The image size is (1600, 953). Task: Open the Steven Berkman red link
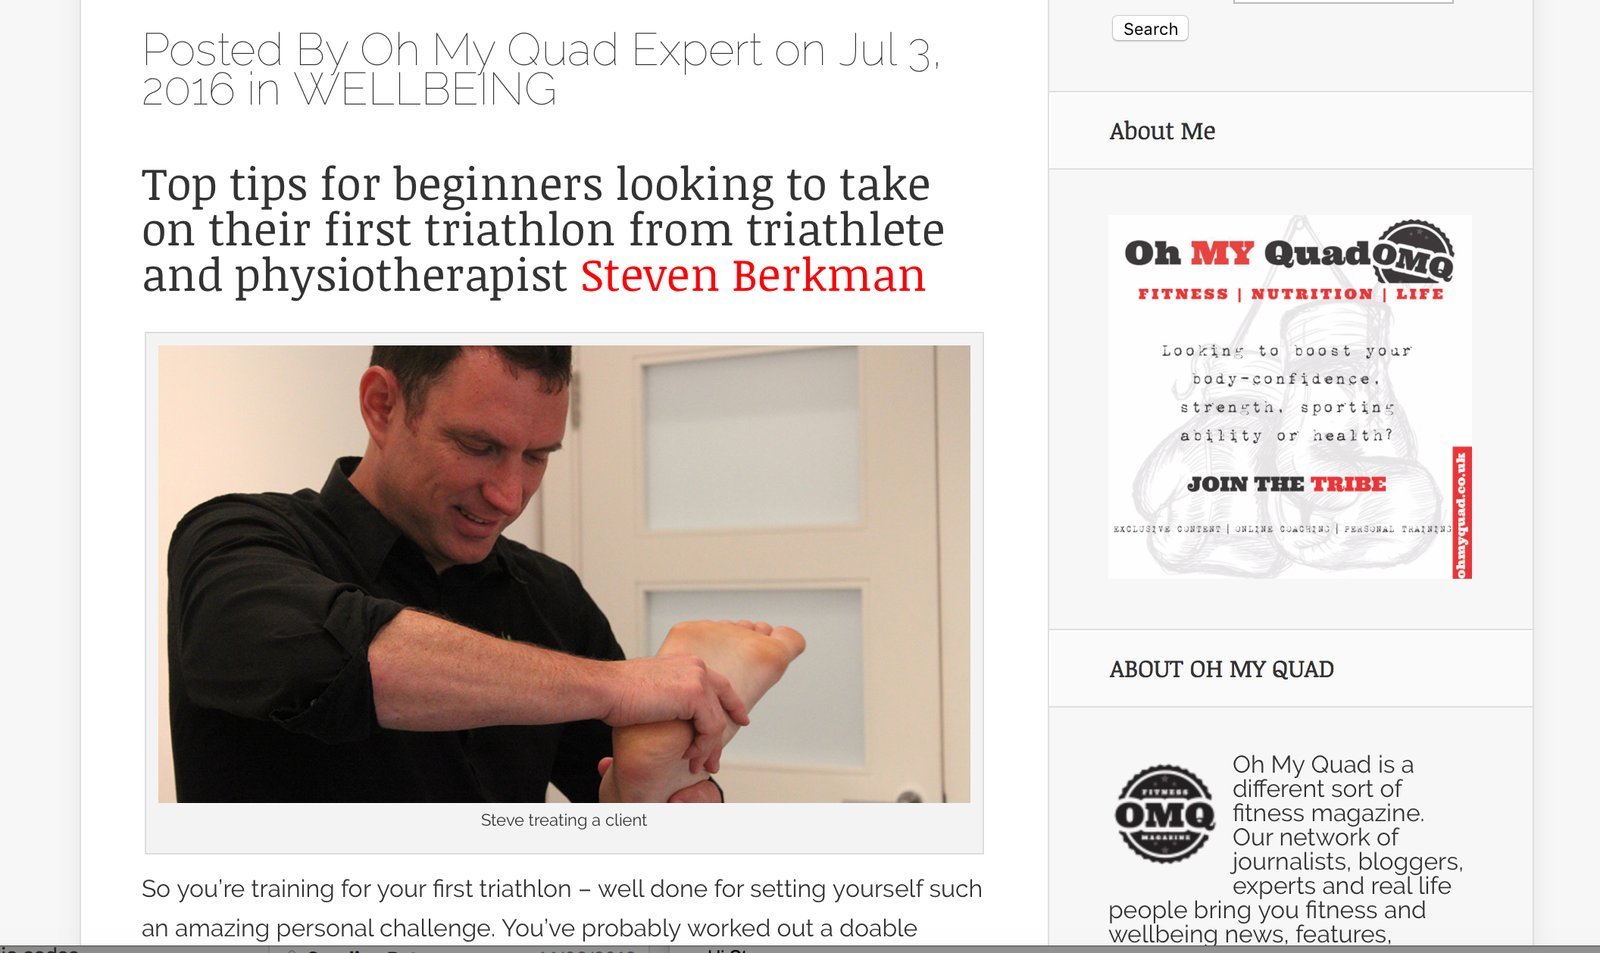[x=753, y=275]
